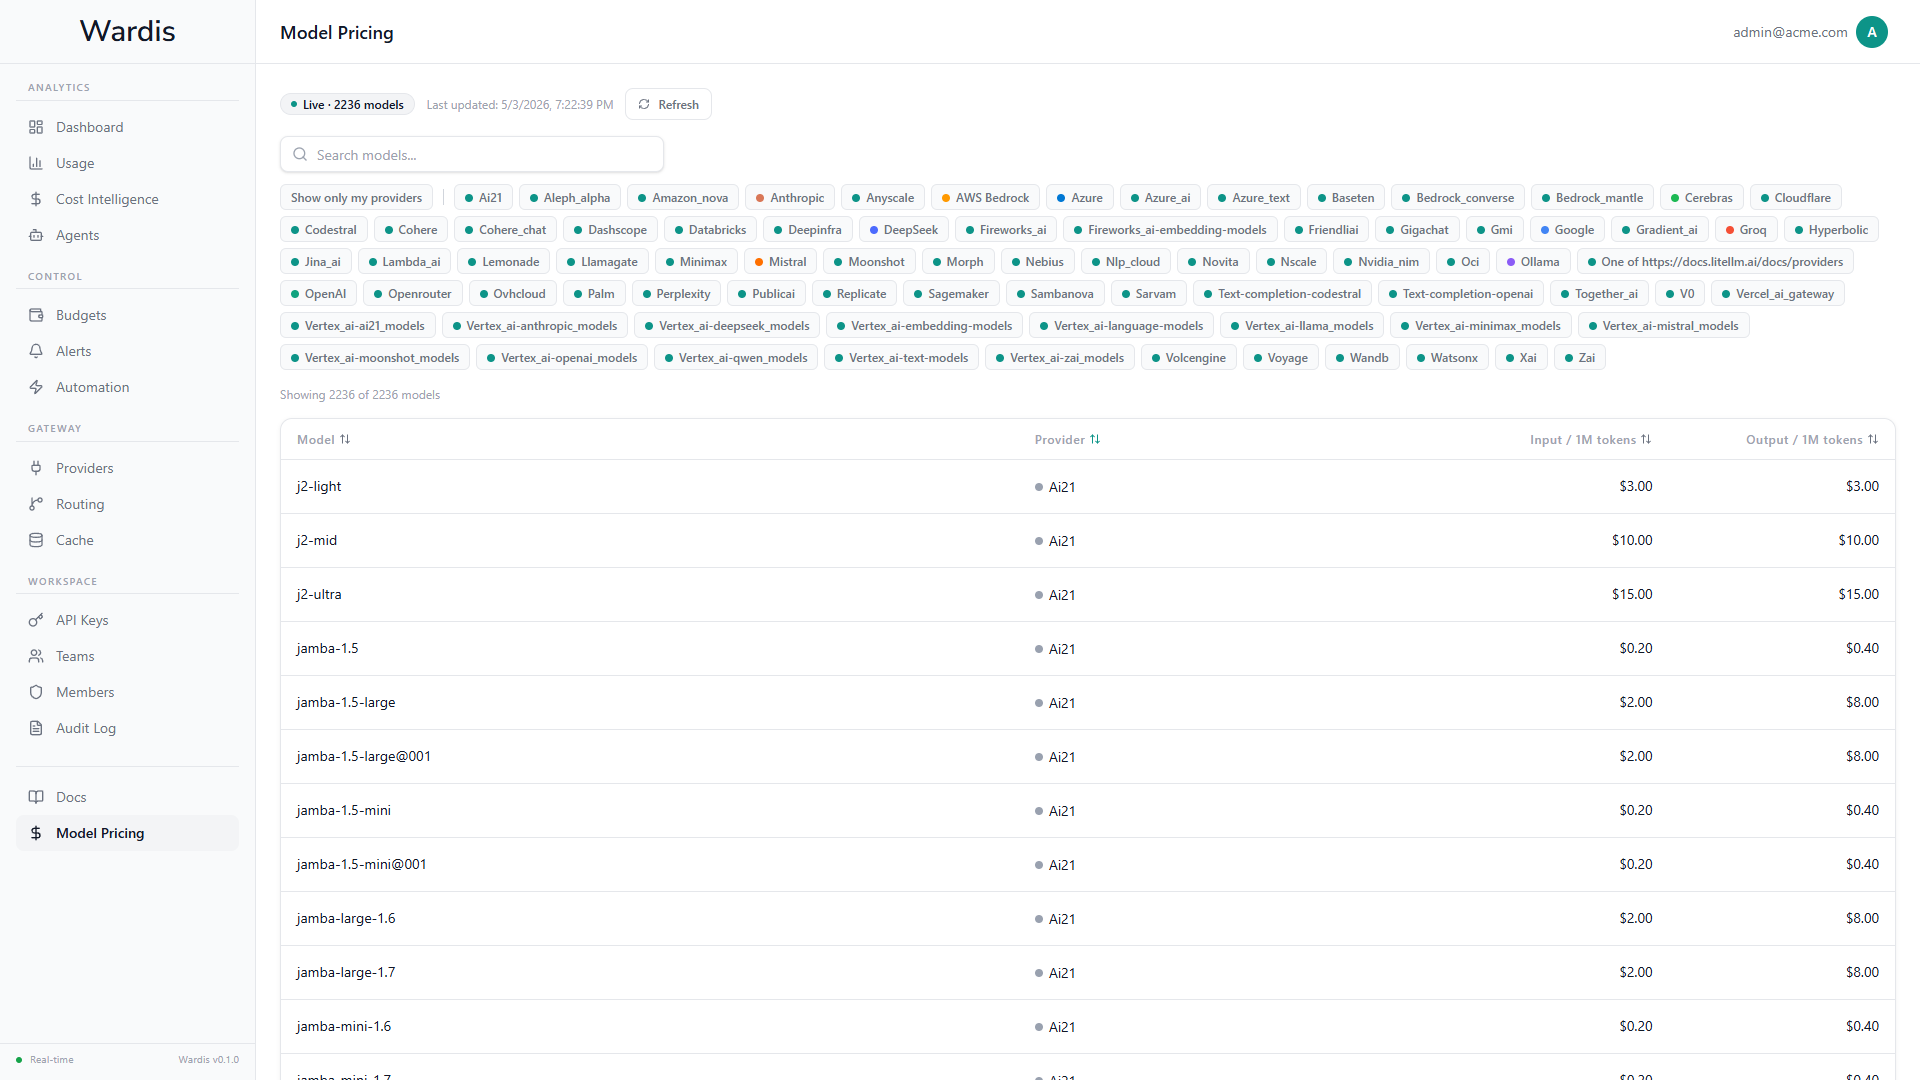This screenshot has height=1080, width=1920.
Task: Toggle the OpenAI provider filter chip
Action: click(x=318, y=294)
